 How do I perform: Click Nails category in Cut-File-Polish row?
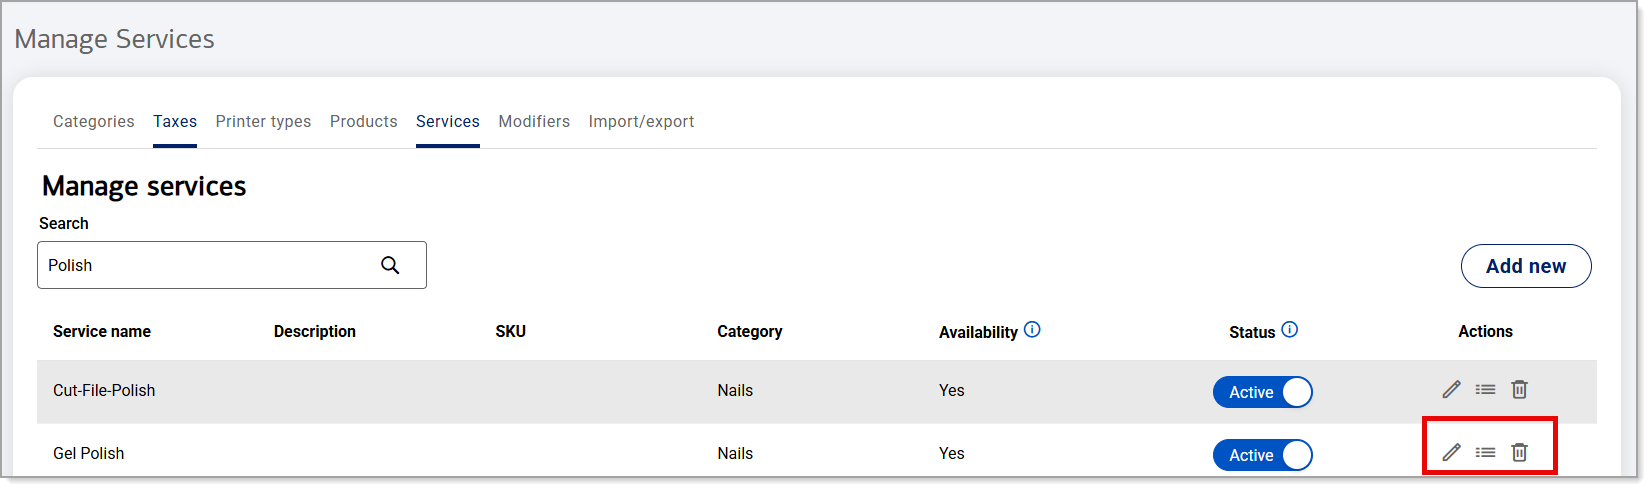point(735,390)
